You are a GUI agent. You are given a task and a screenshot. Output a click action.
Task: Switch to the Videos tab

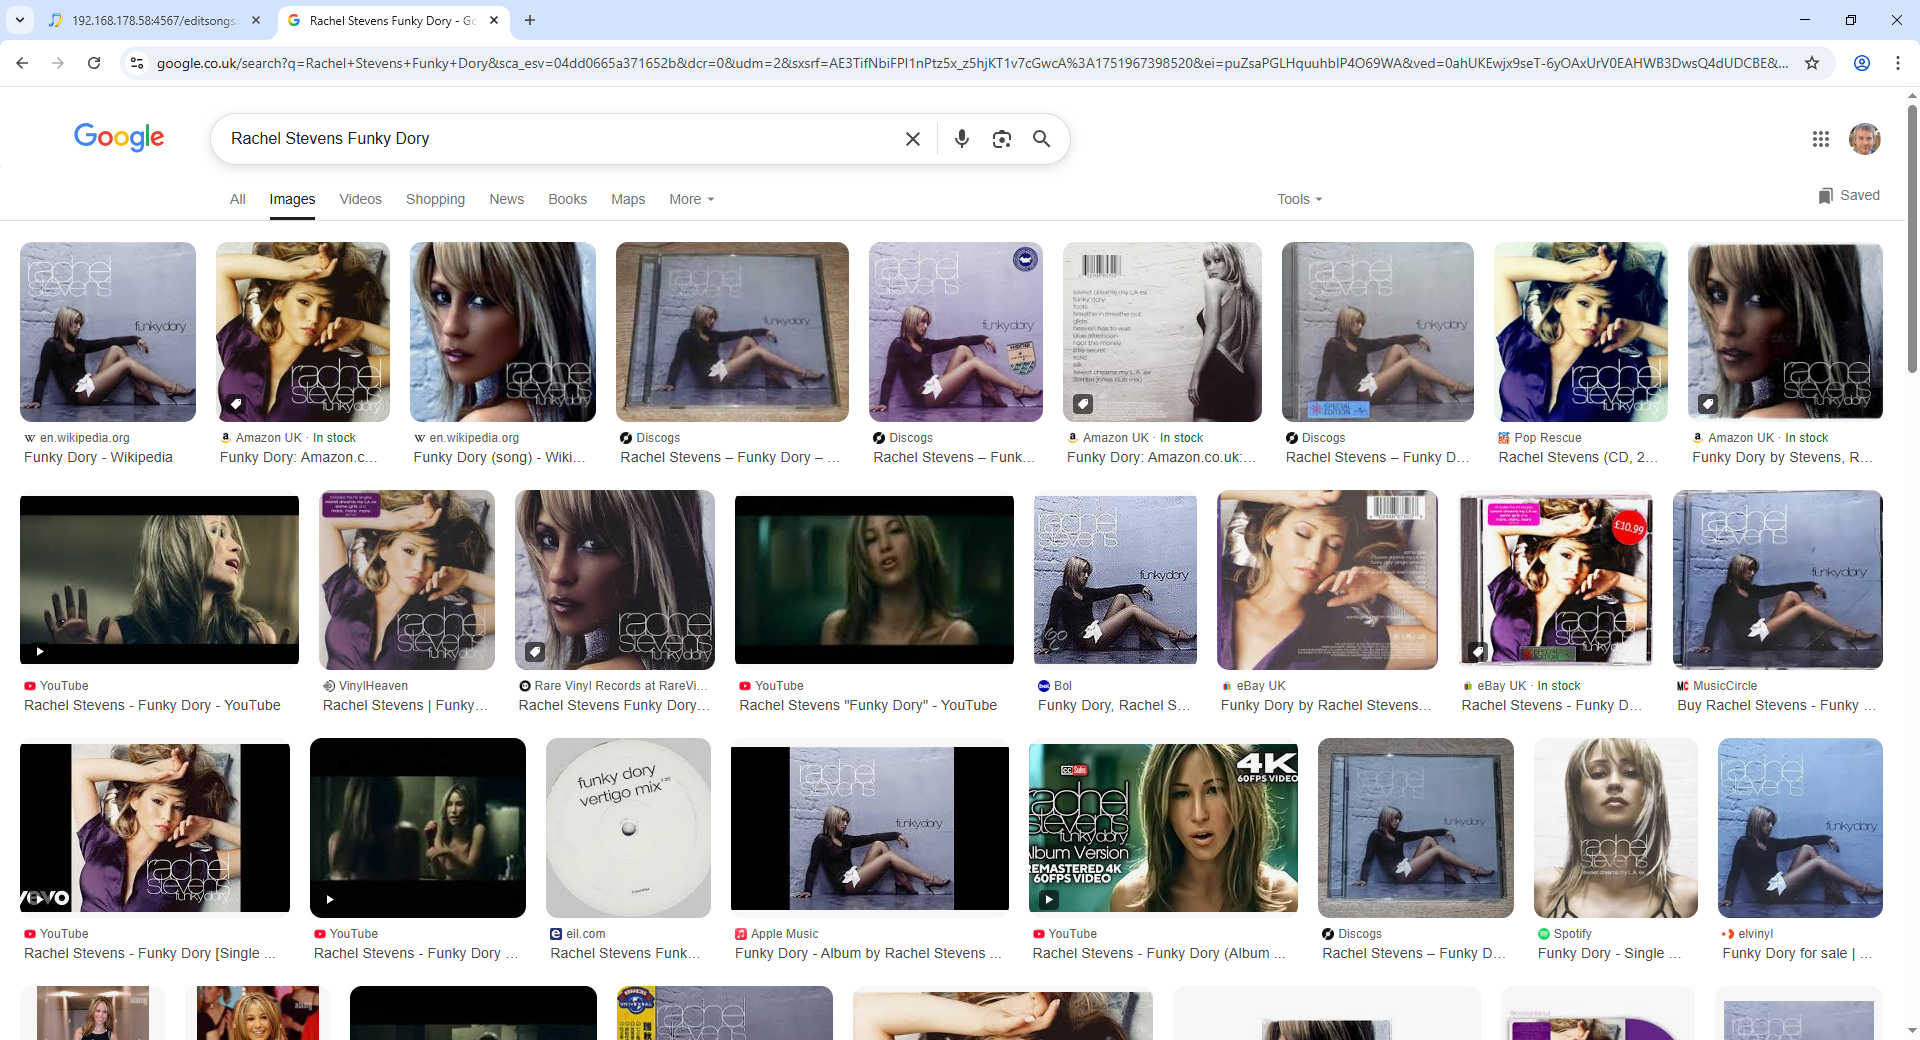point(360,199)
